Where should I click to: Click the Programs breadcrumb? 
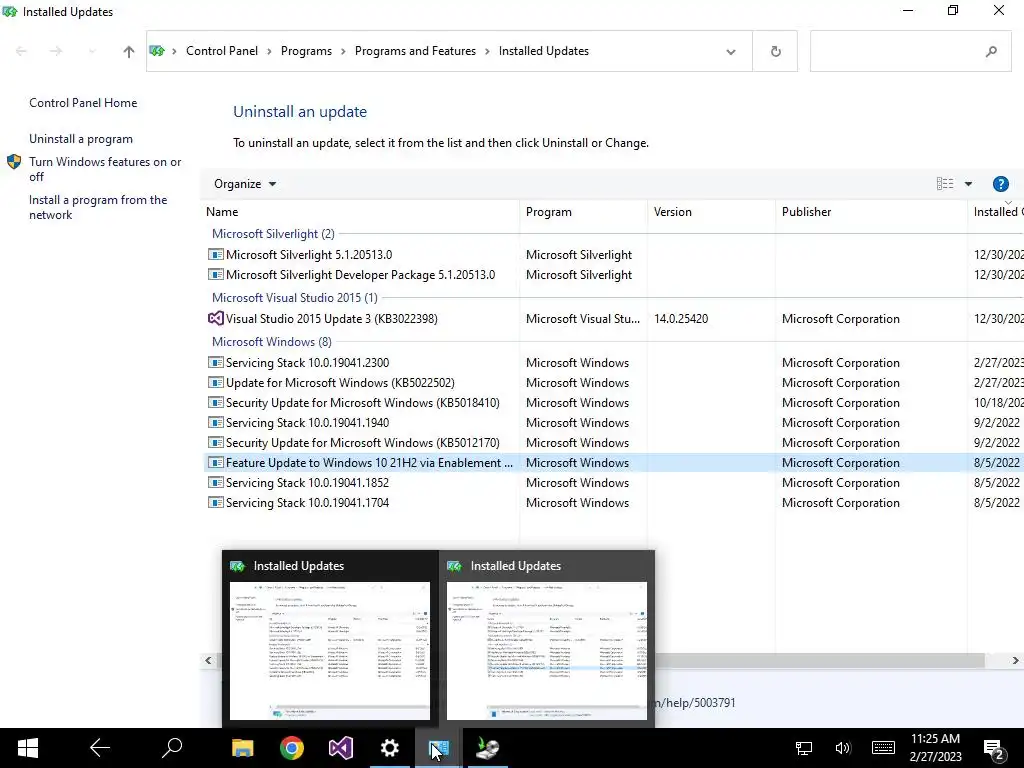click(306, 51)
